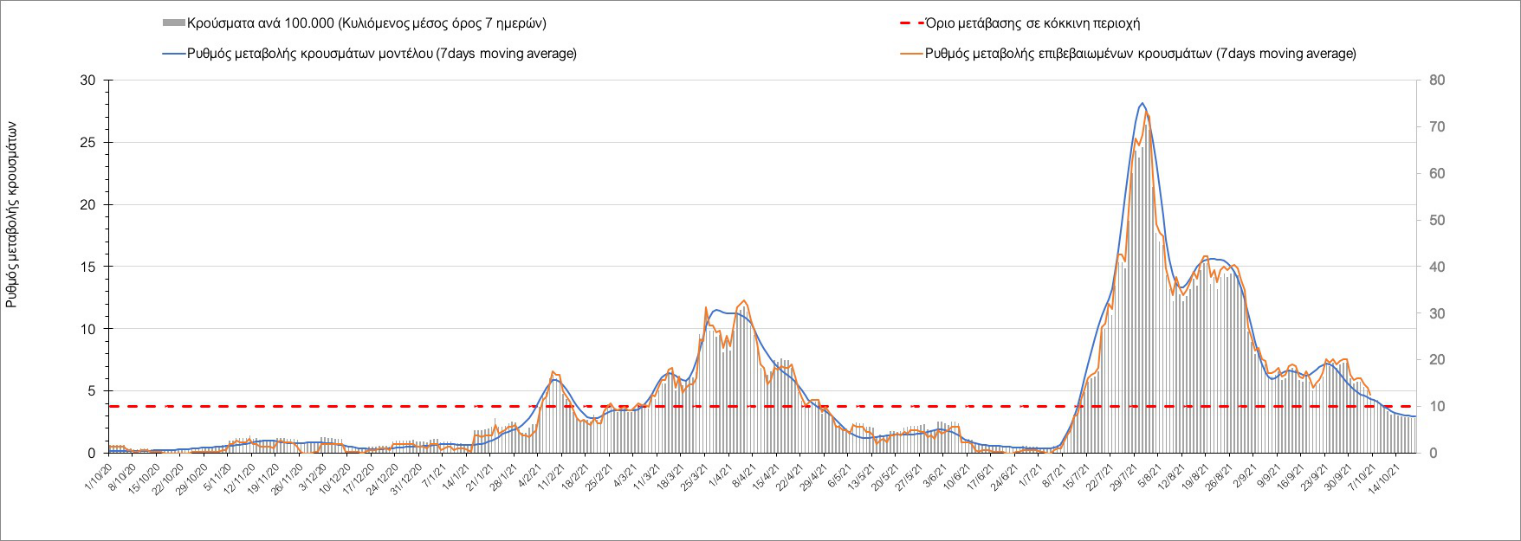Select legend text Όριο μετάβασης σε κόκκινη περιοχή
Screen dimensions: 1521x541
click(x=1034, y=22)
